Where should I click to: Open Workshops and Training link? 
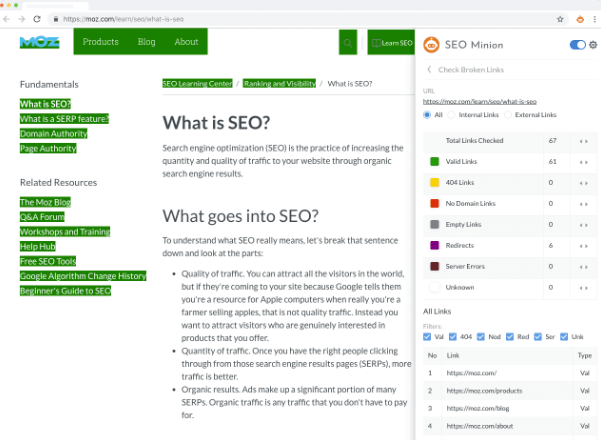(65, 232)
